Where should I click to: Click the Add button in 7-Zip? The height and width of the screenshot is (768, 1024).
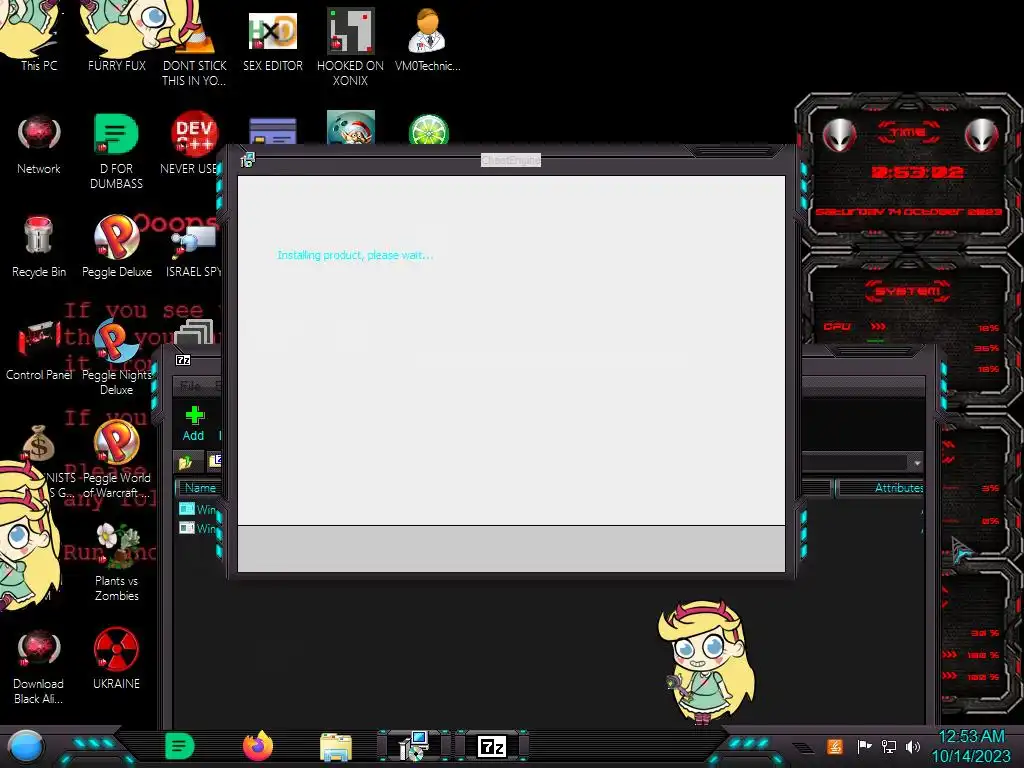pyautogui.click(x=193, y=424)
